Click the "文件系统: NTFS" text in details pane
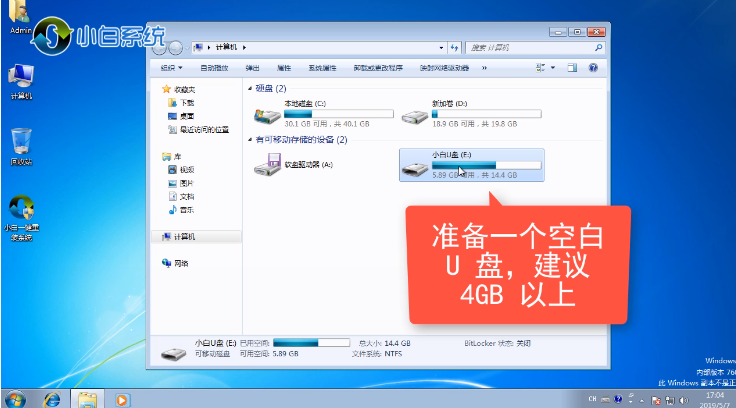This screenshot has width=736, height=408. (x=377, y=354)
